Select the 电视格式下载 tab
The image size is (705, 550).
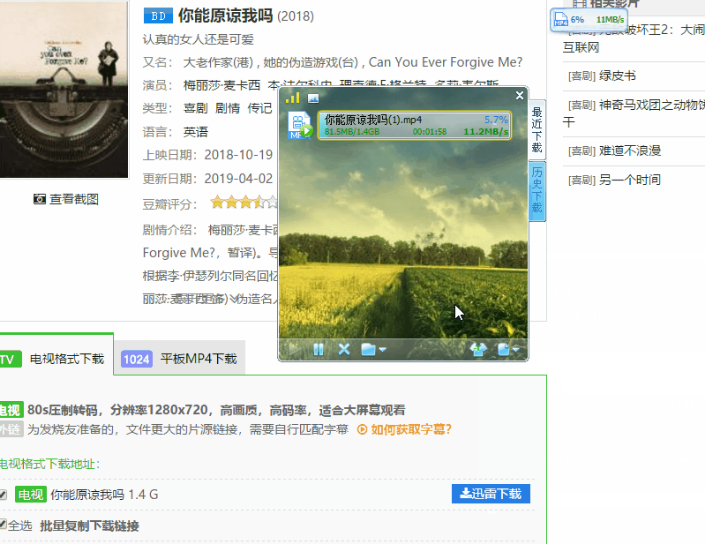pos(56,358)
